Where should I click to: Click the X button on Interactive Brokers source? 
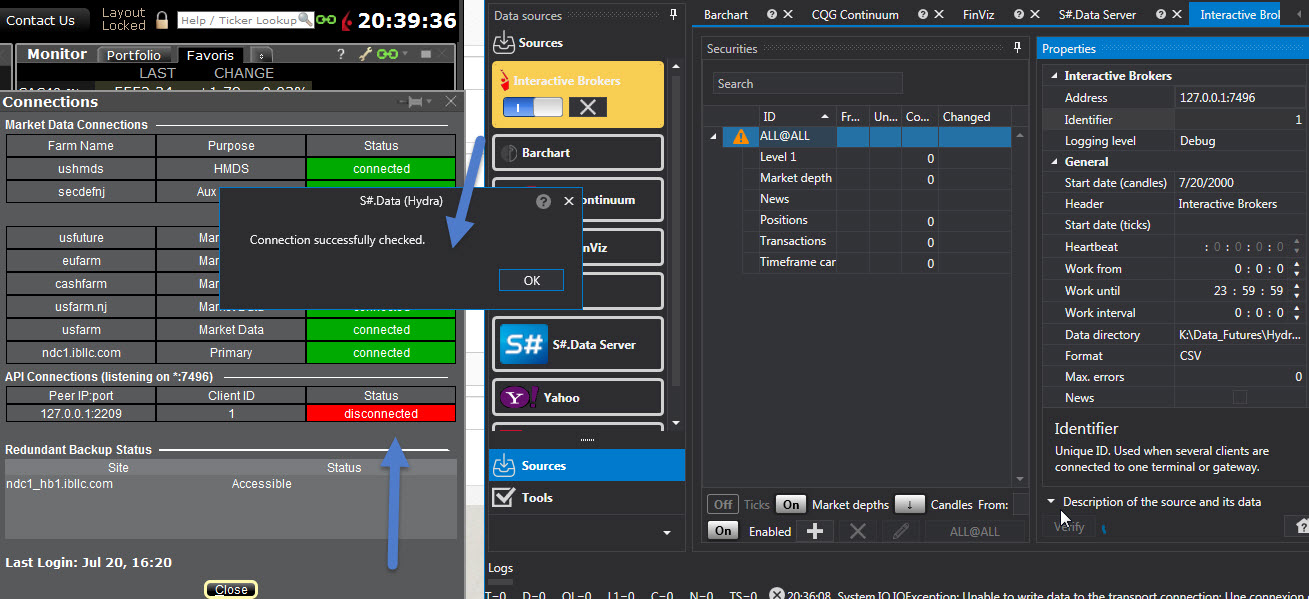[x=588, y=107]
